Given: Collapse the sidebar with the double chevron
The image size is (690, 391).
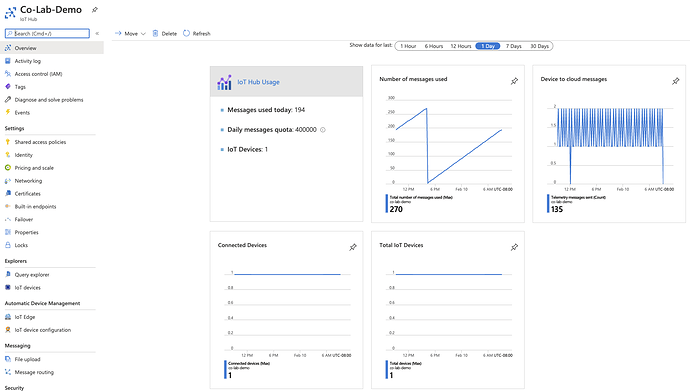Looking at the screenshot, I should [x=97, y=33].
